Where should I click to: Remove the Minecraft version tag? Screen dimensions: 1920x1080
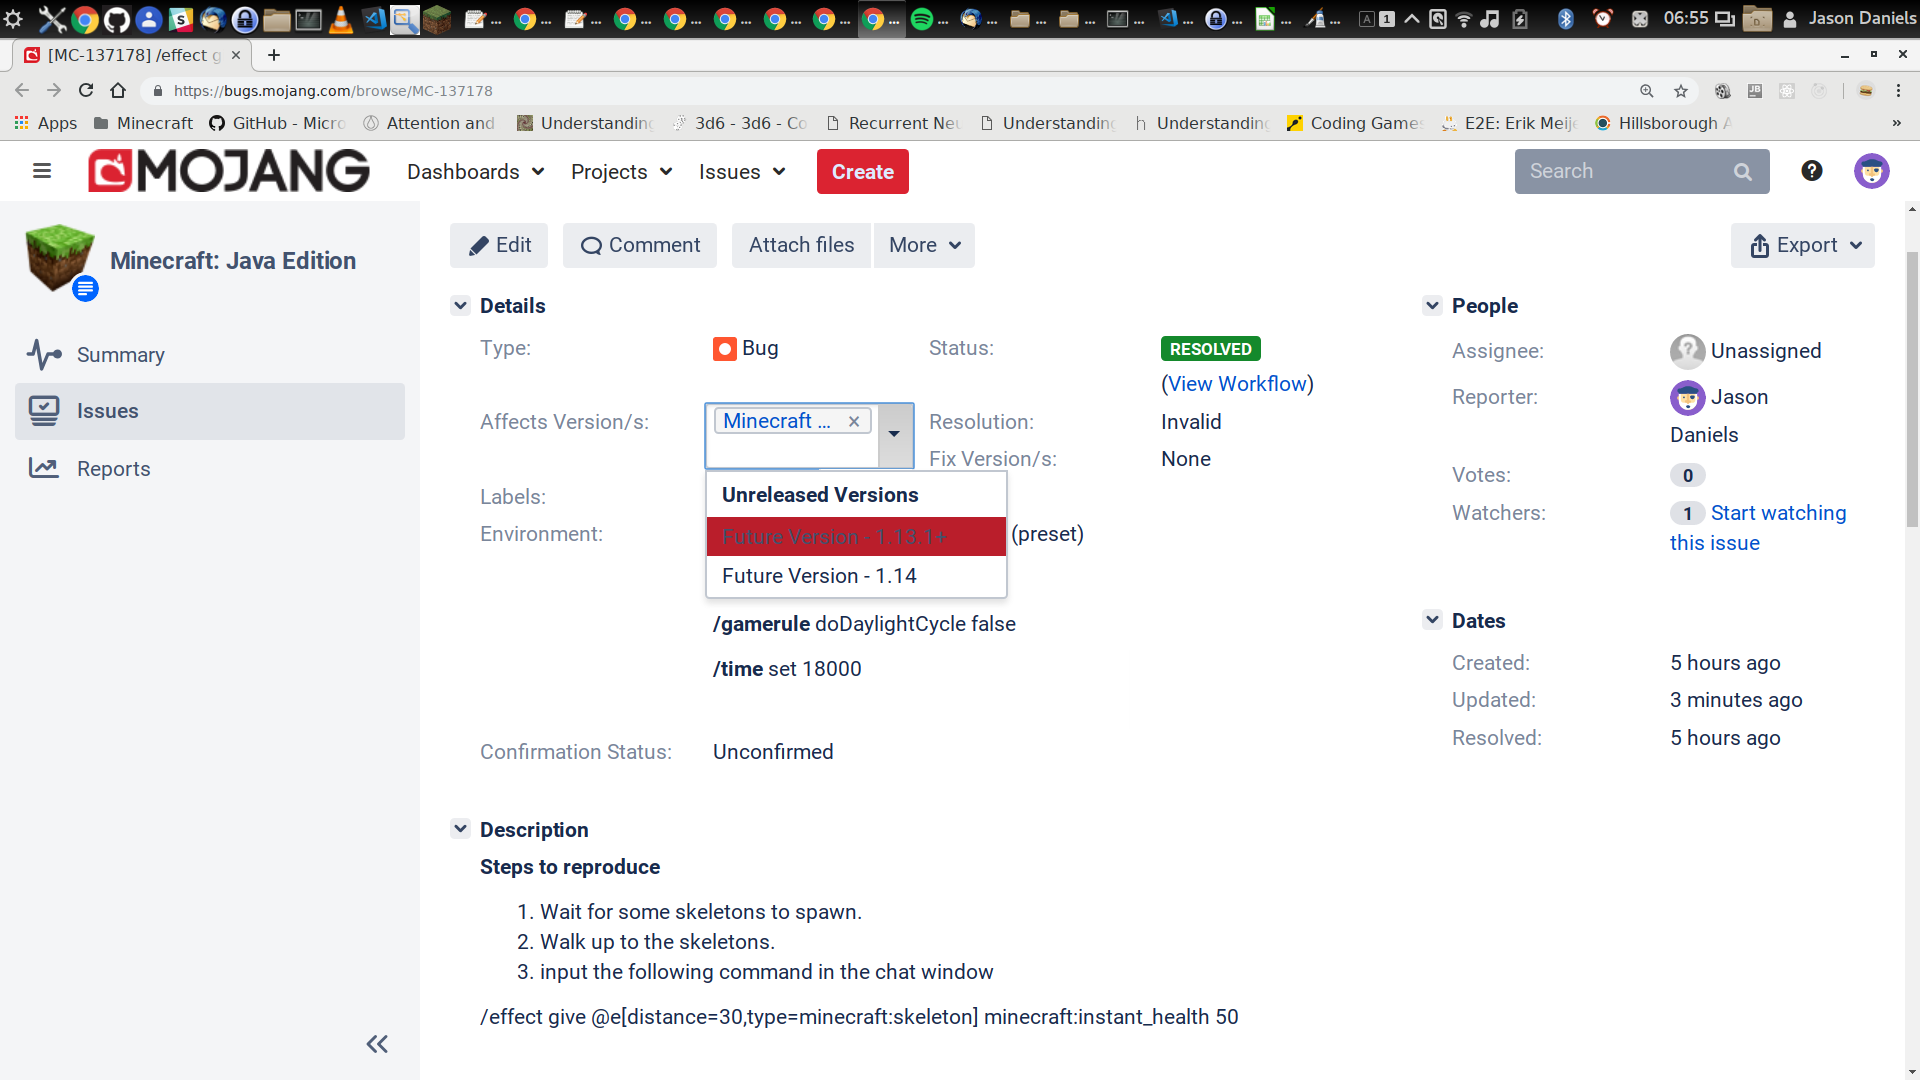click(854, 421)
